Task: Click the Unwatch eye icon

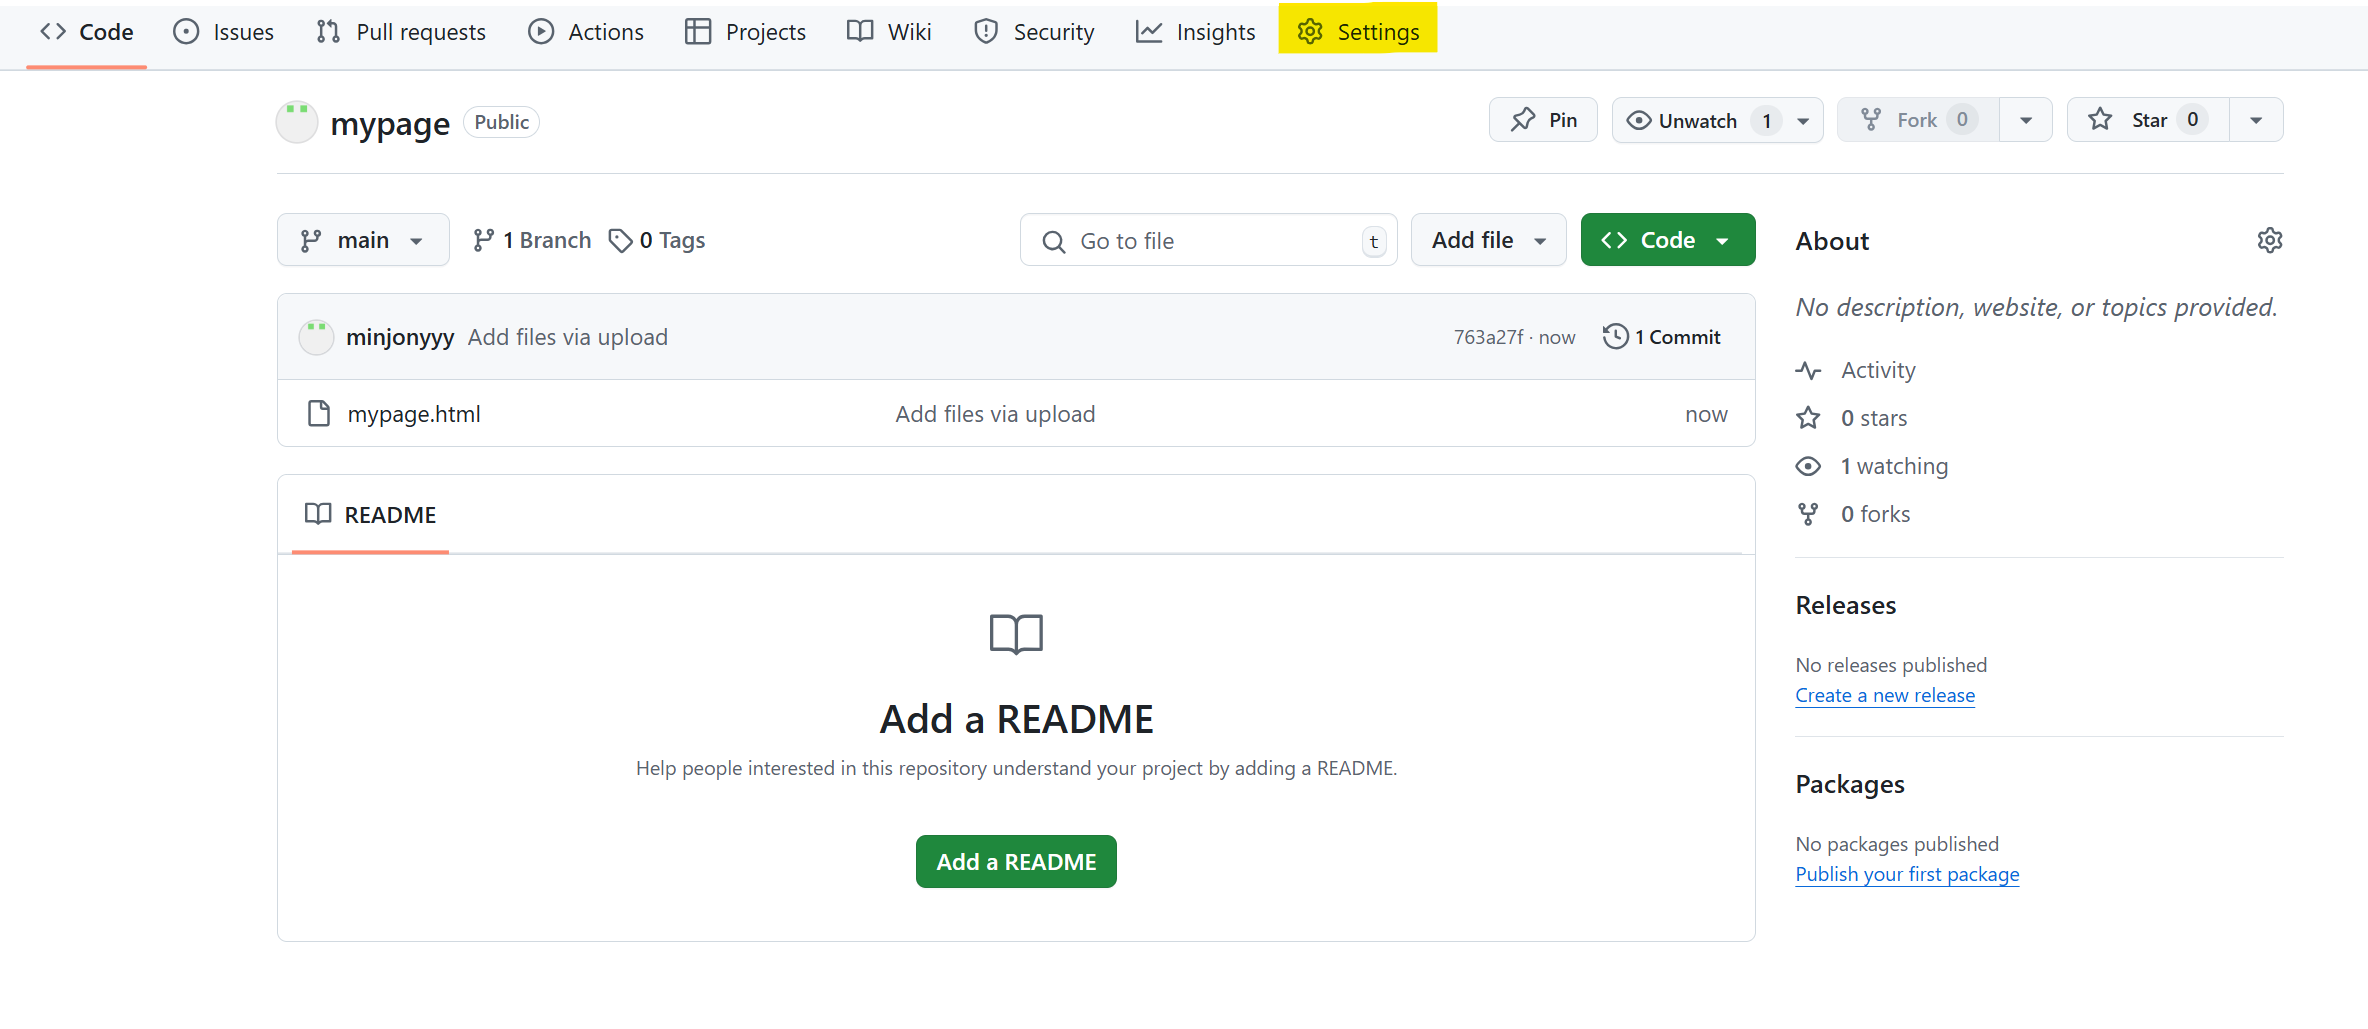Action: [1639, 120]
